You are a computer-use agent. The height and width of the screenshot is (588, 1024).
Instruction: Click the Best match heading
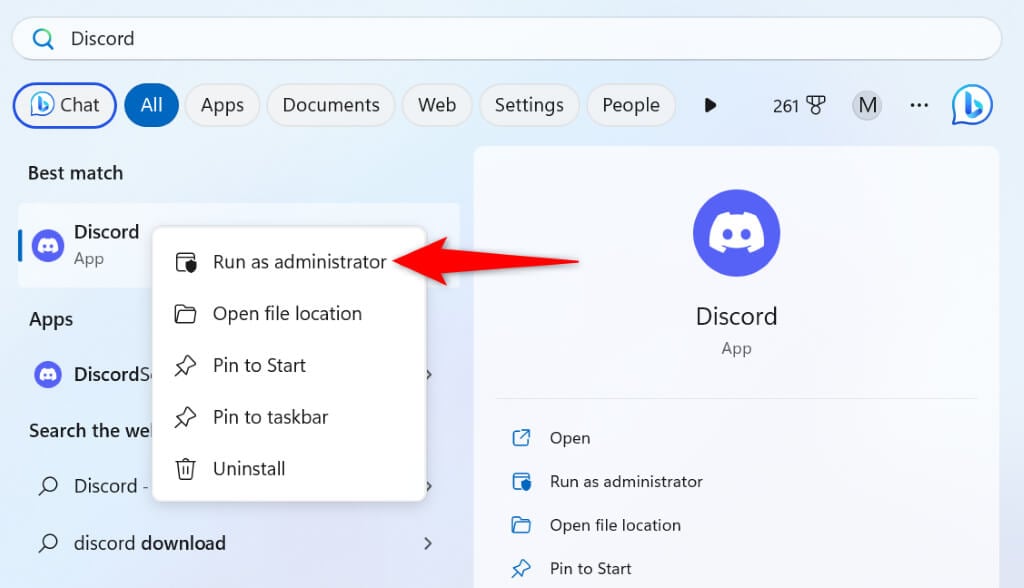click(76, 173)
